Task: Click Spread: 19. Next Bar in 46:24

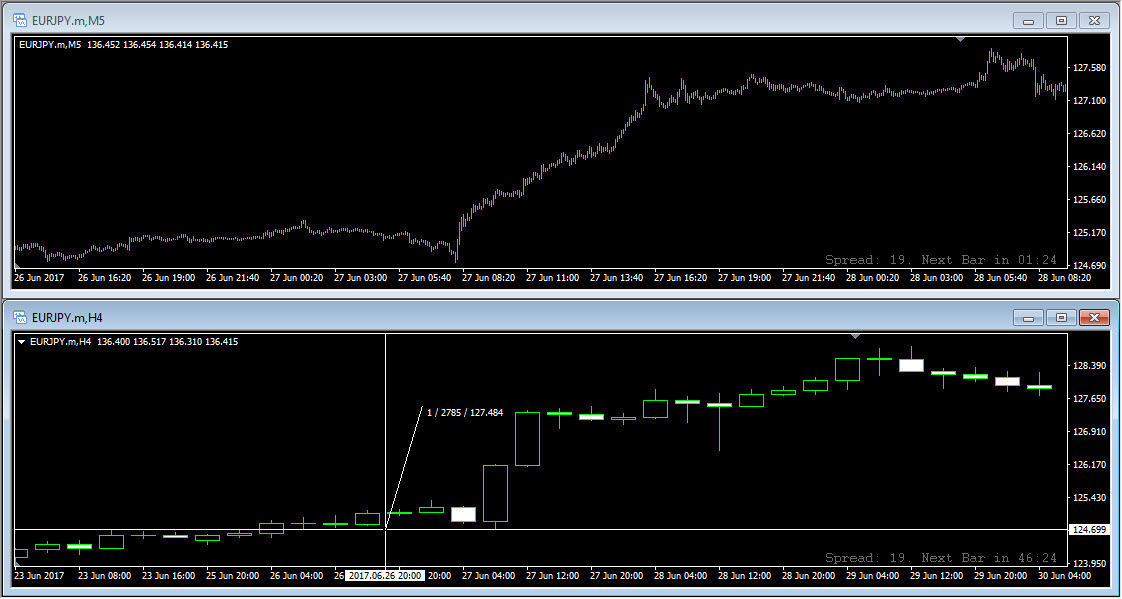Action: click(x=941, y=557)
